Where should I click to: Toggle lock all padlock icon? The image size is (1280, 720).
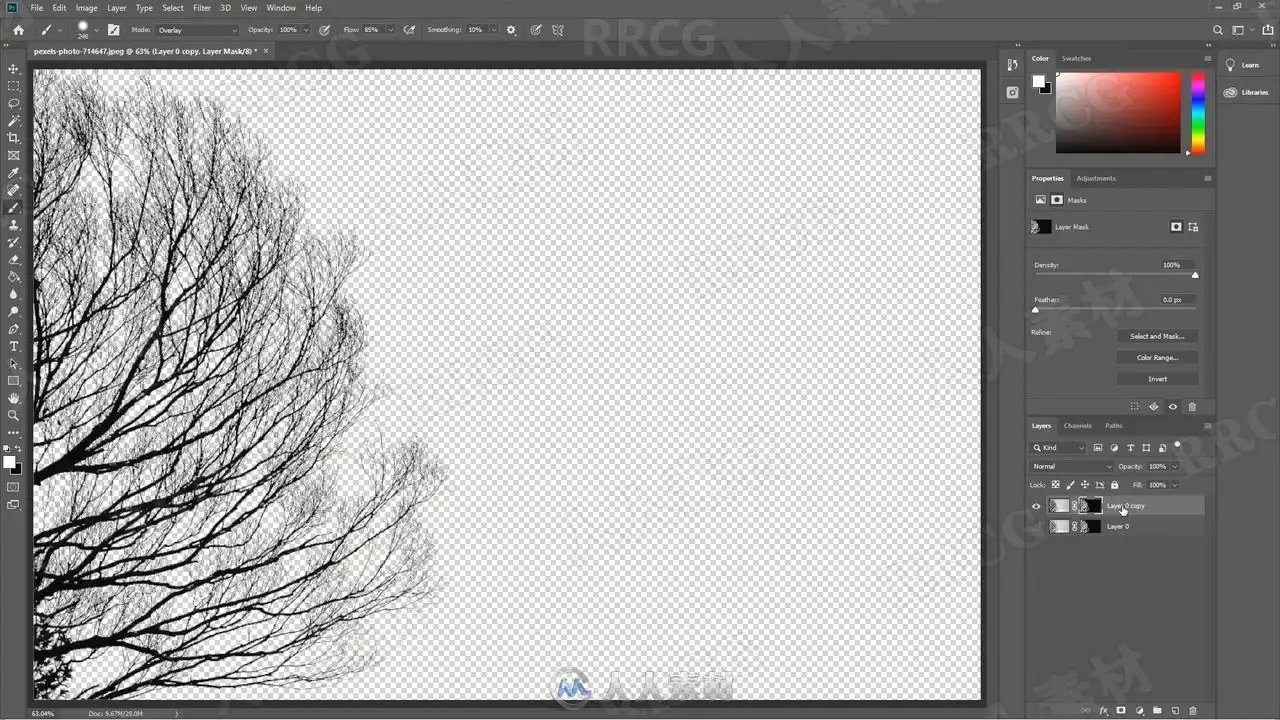[1114, 485]
